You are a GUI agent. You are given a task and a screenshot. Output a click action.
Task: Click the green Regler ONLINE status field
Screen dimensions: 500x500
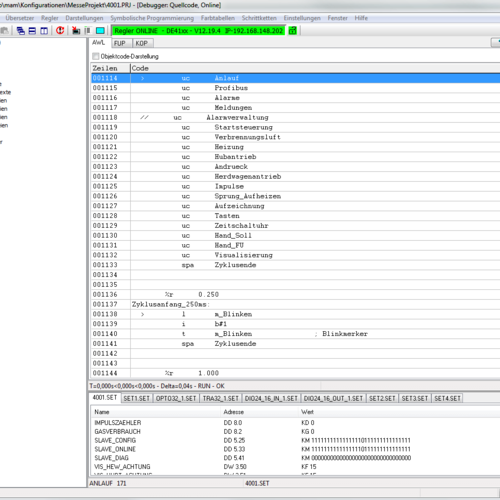198,31
